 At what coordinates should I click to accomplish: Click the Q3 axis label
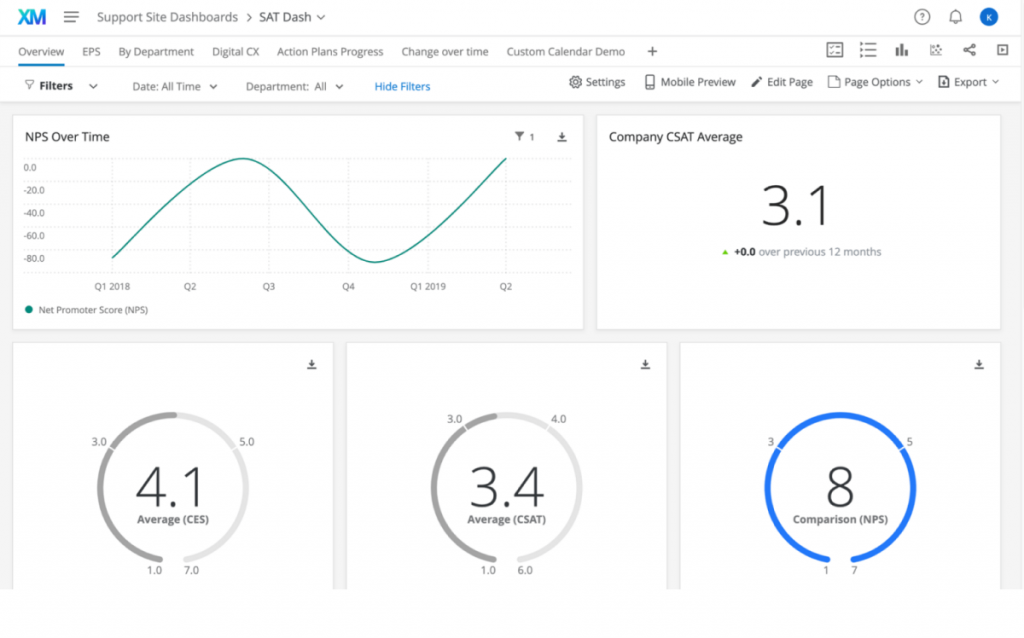(268, 287)
